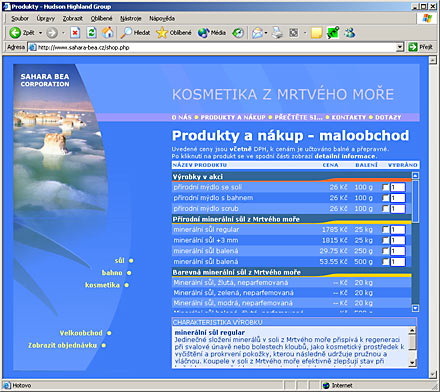
Task: Open the Mail envelope icon
Action: pyautogui.click(x=257, y=33)
